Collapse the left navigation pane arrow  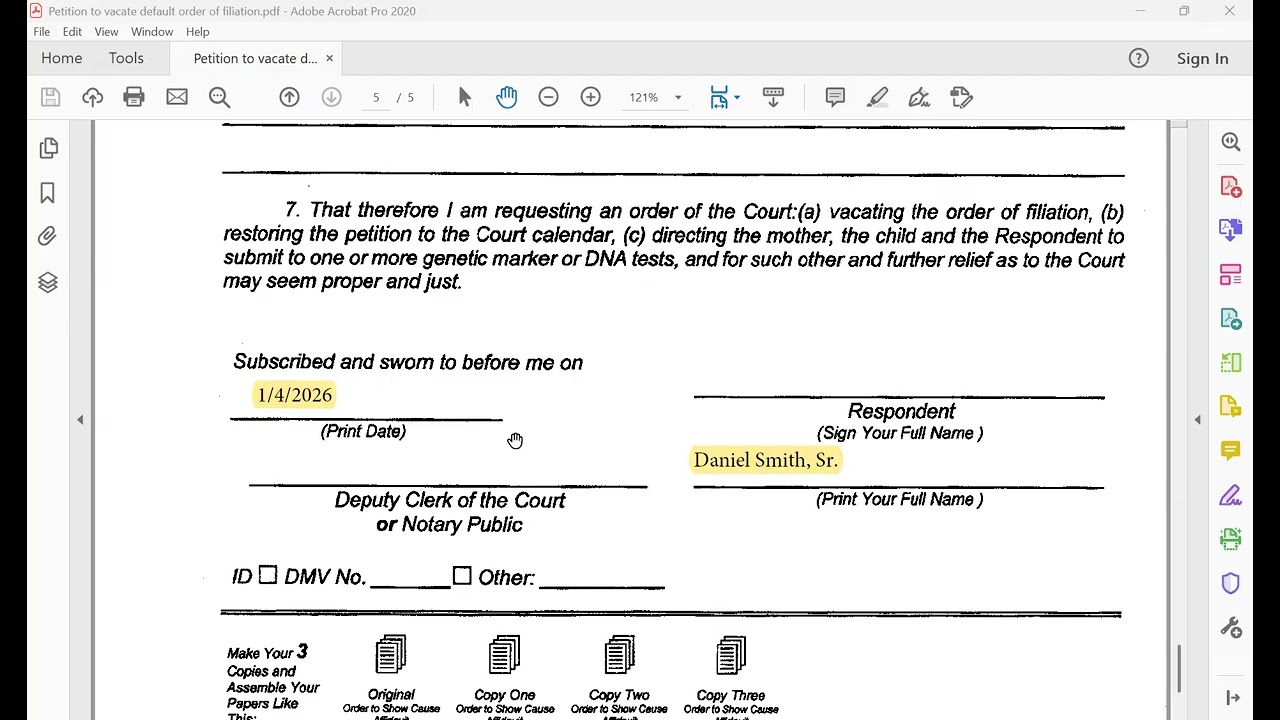[x=80, y=420]
